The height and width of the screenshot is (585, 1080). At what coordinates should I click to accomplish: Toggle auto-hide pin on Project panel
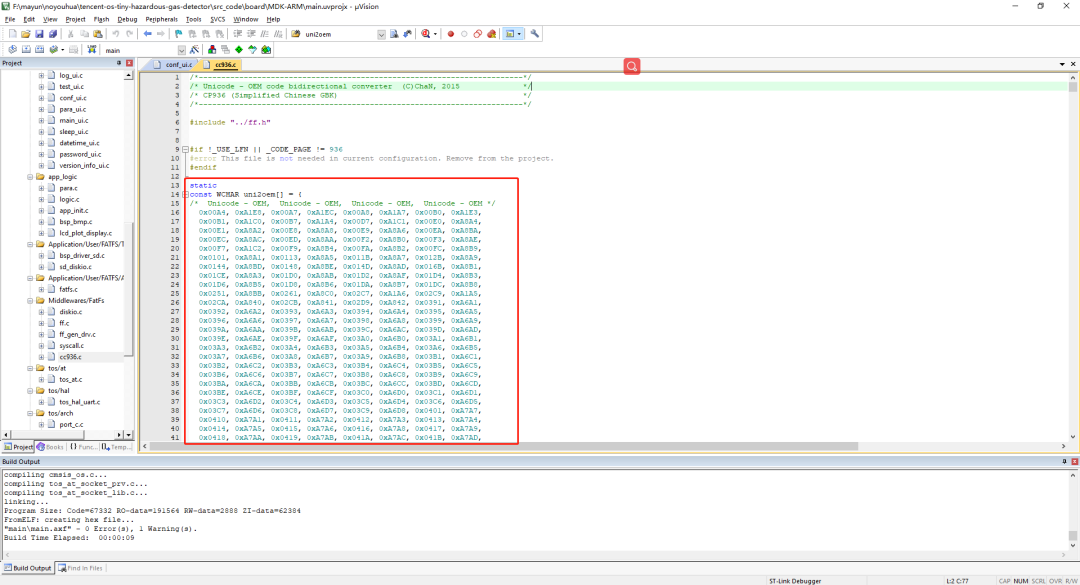coord(118,63)
